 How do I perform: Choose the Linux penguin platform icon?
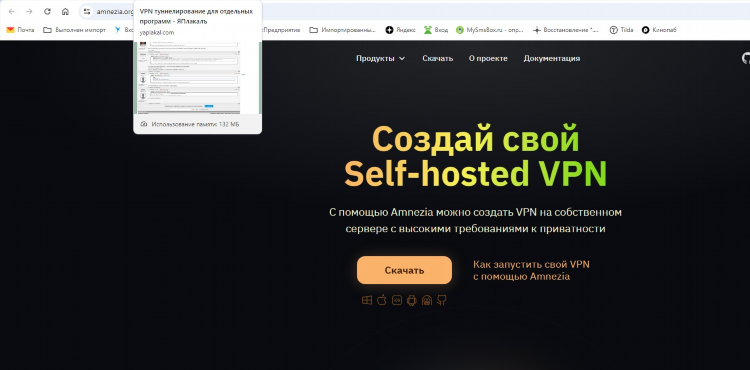427,300
